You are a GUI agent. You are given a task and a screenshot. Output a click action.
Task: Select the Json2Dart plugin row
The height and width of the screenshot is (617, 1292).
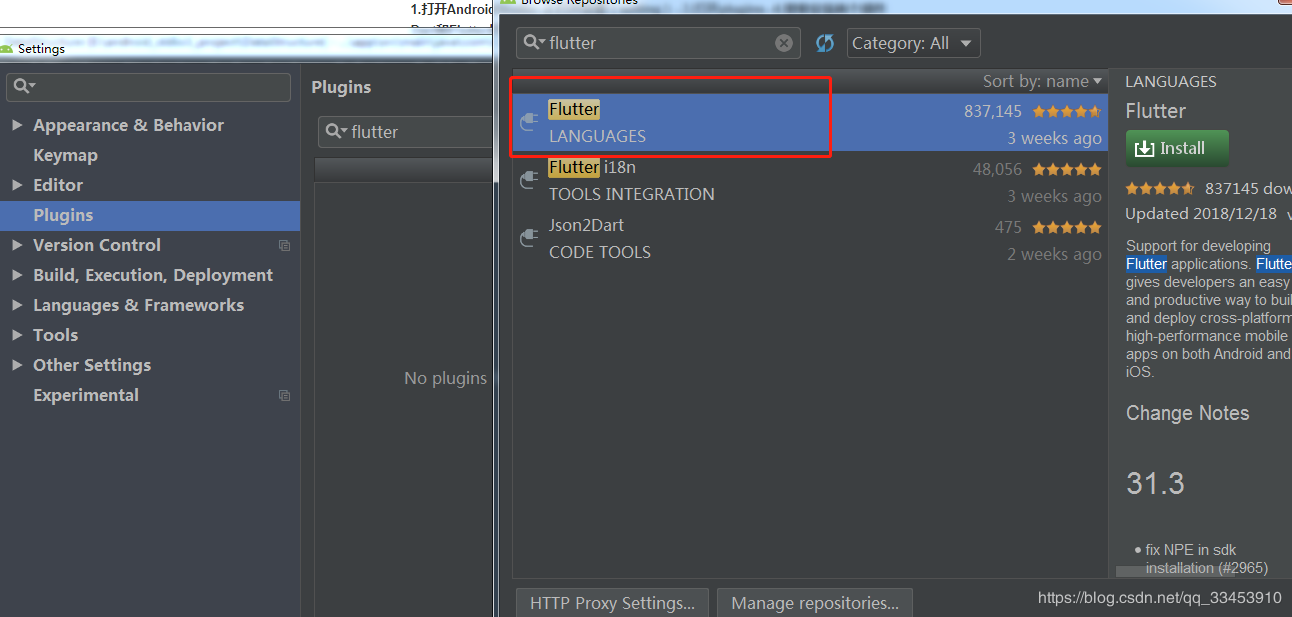[810, 239]
